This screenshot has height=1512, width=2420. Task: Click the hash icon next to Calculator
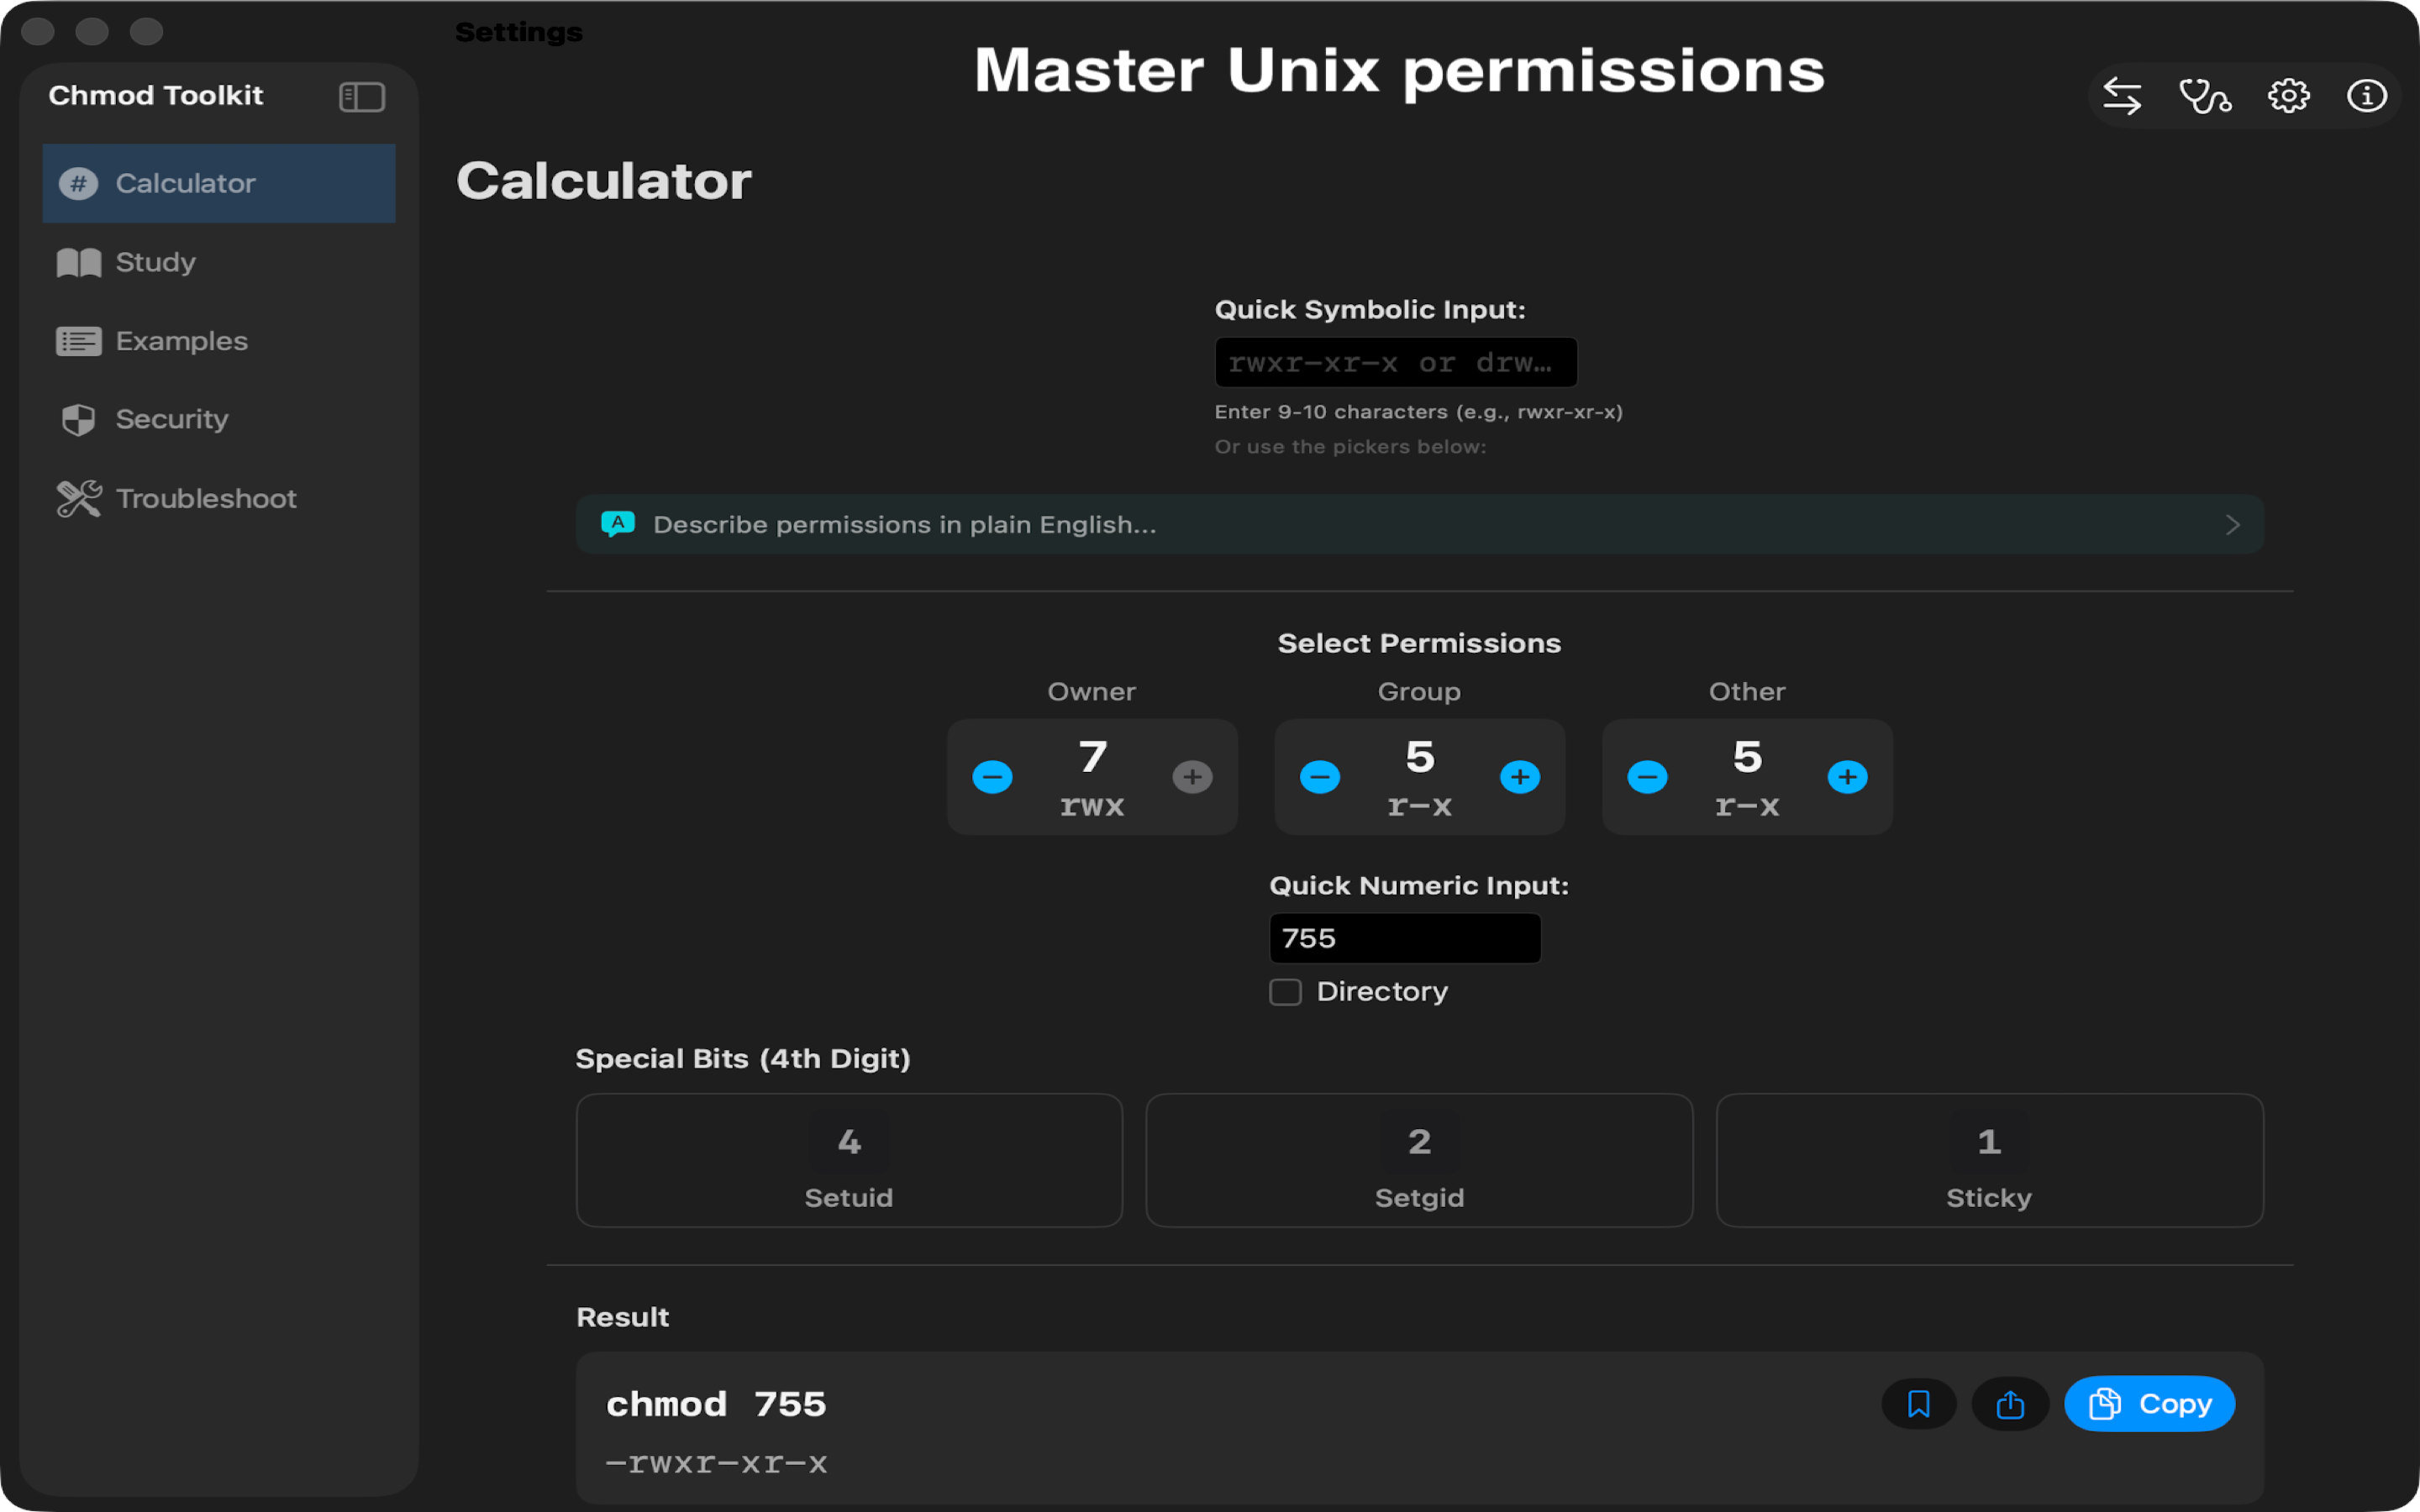[x=78, y=183]
